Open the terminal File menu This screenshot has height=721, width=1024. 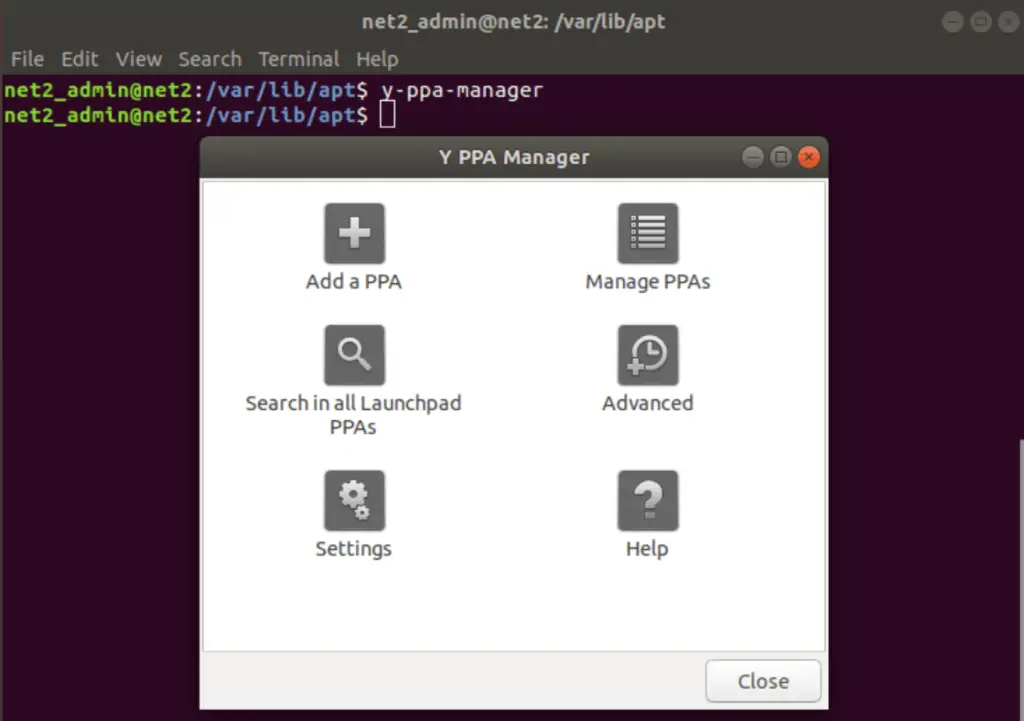(27, 59)
